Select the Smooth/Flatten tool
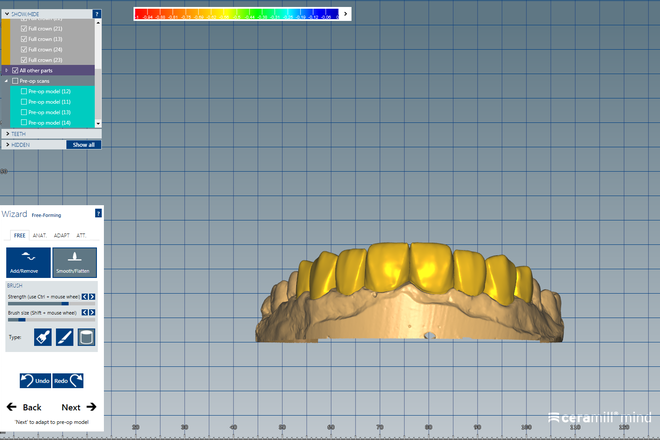 tap(75, 262)
